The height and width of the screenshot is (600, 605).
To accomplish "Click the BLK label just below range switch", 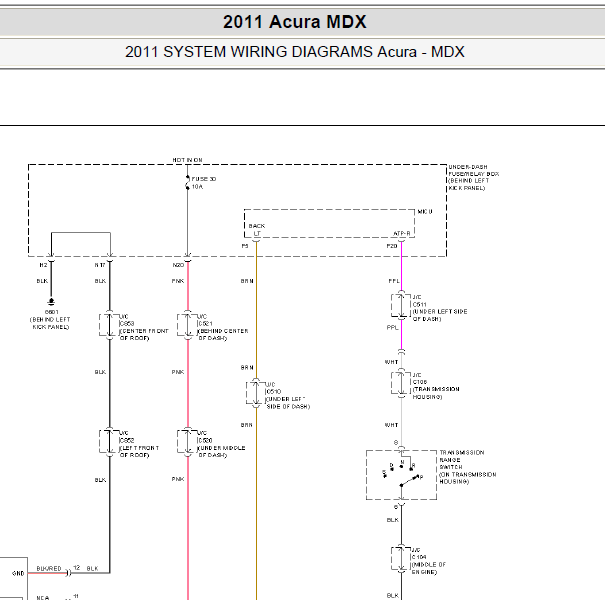I will click(x=392, y=520).
